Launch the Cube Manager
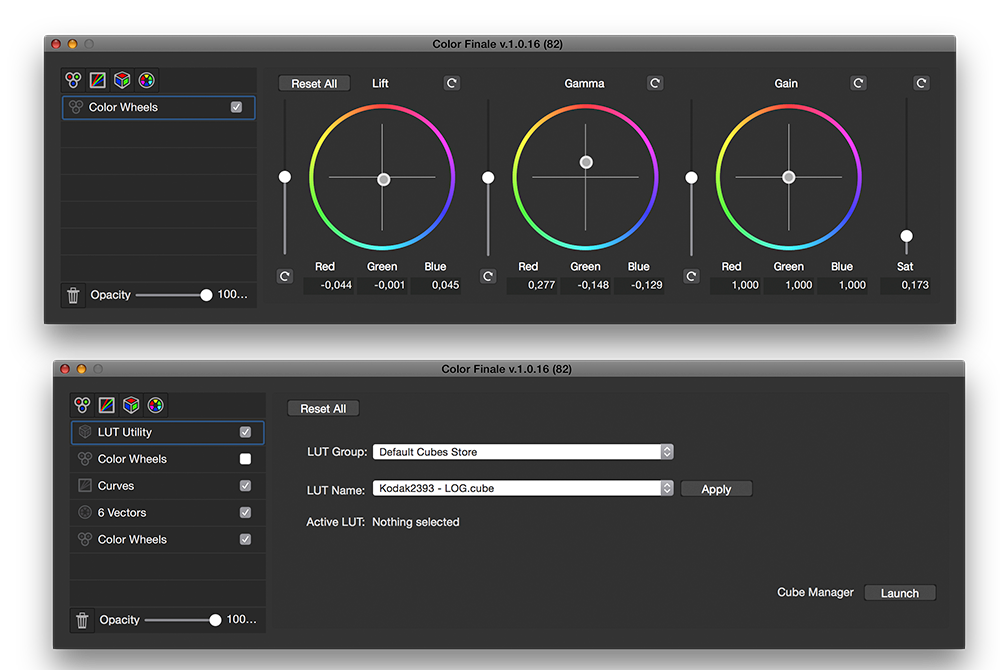This screenshot has height=670, width=1000. (899, 593)
